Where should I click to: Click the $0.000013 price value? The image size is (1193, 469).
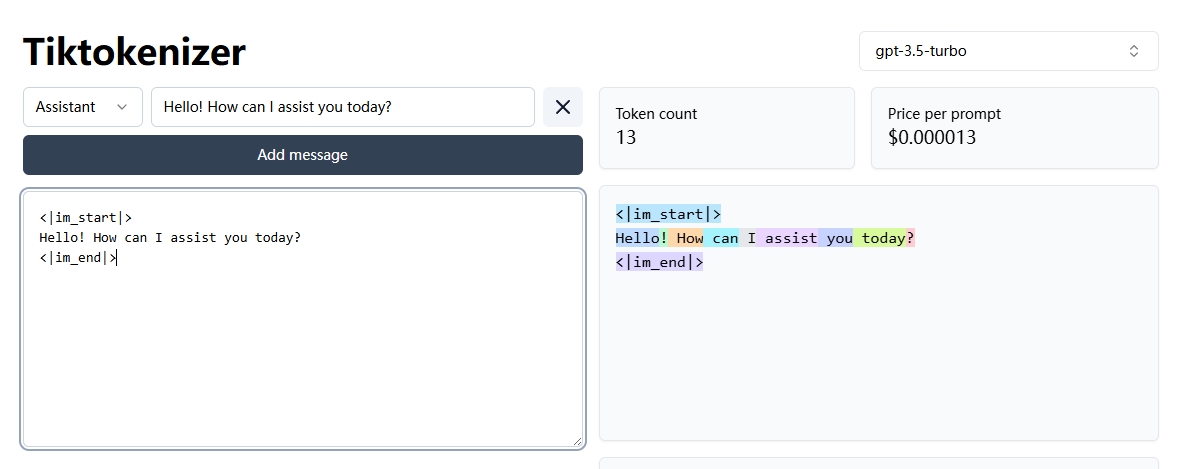click(x=931, y=138)
